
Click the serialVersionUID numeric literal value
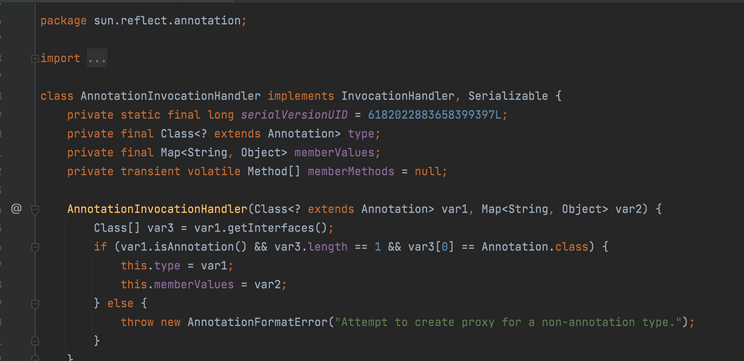[x=435, y=115]
